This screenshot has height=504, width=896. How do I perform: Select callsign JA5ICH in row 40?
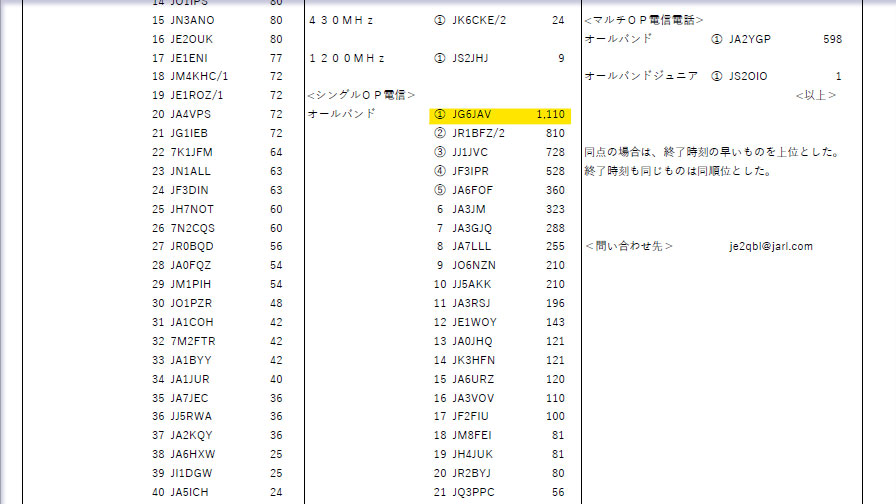[191, 491]
